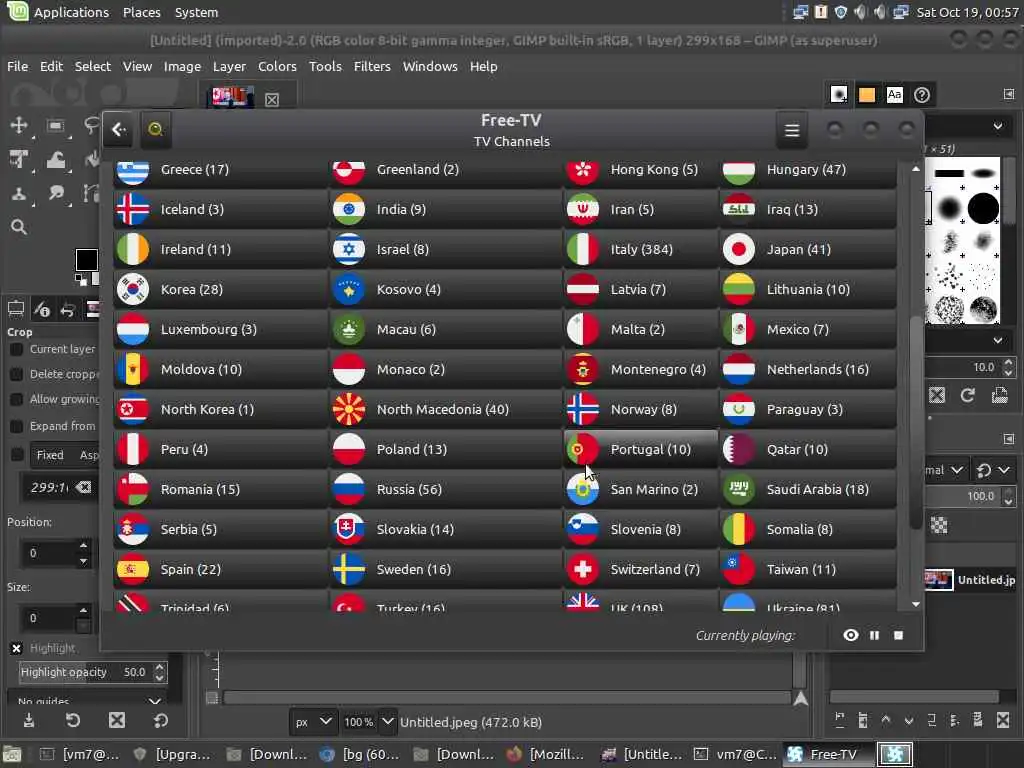Clear the 299:1 aspect ratio field
Viewport: 1024px width, 768px height.
[x=84, y=487]
